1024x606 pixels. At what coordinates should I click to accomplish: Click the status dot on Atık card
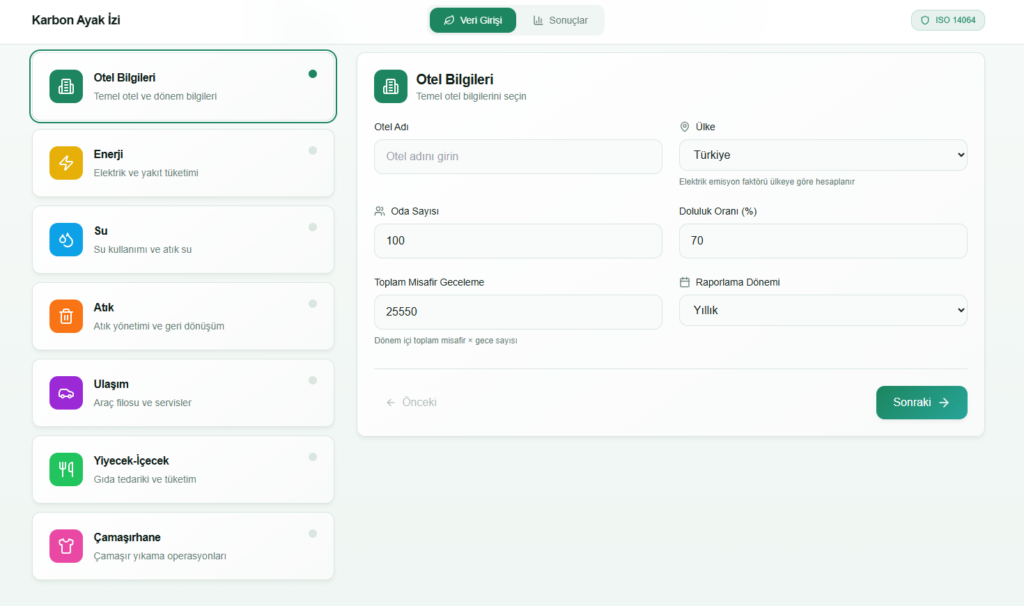(x=313, y=303)
